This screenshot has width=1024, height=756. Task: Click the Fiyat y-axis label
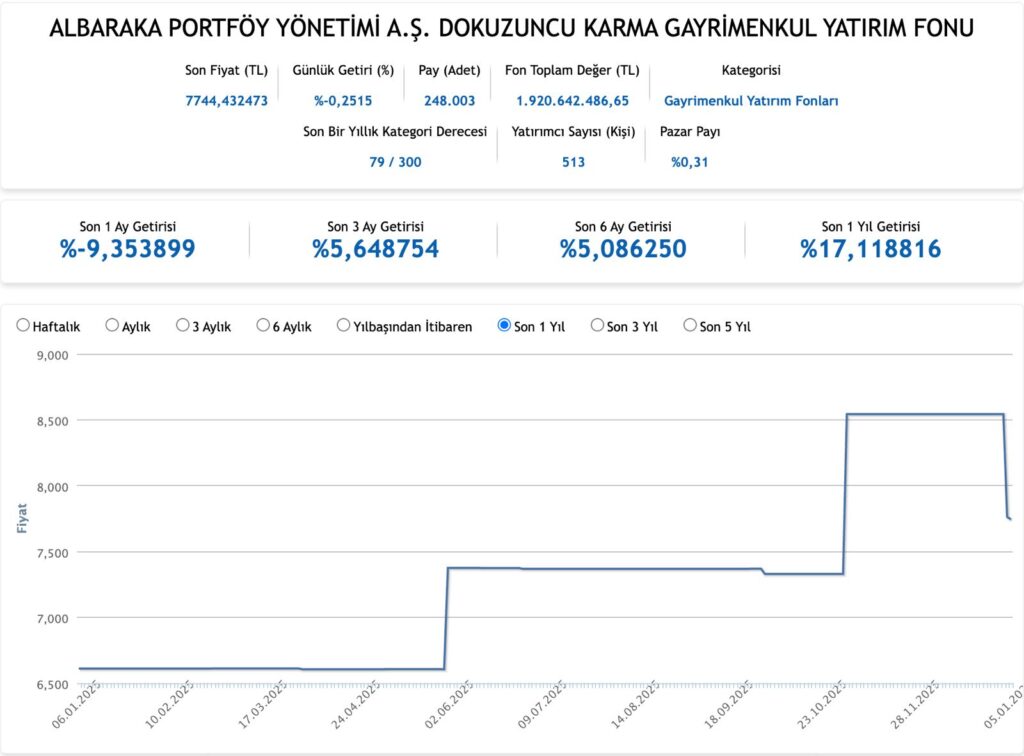[22, 519]
